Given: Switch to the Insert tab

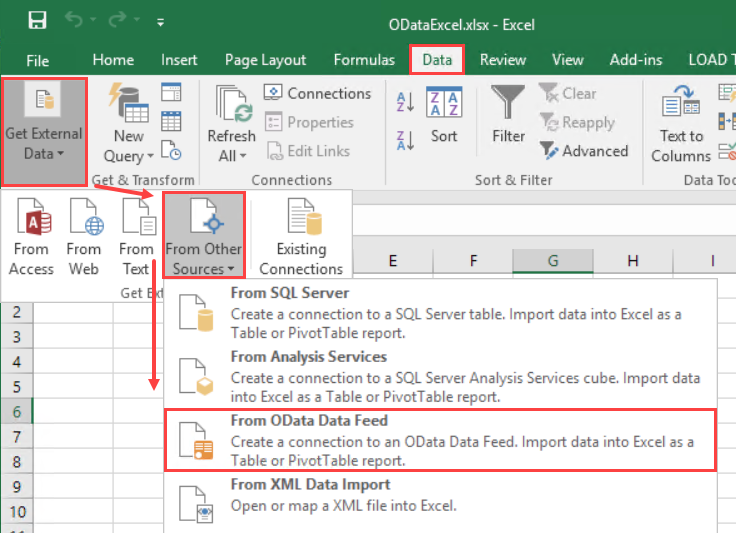Looking at the screenshot, I should click(179, 60).
